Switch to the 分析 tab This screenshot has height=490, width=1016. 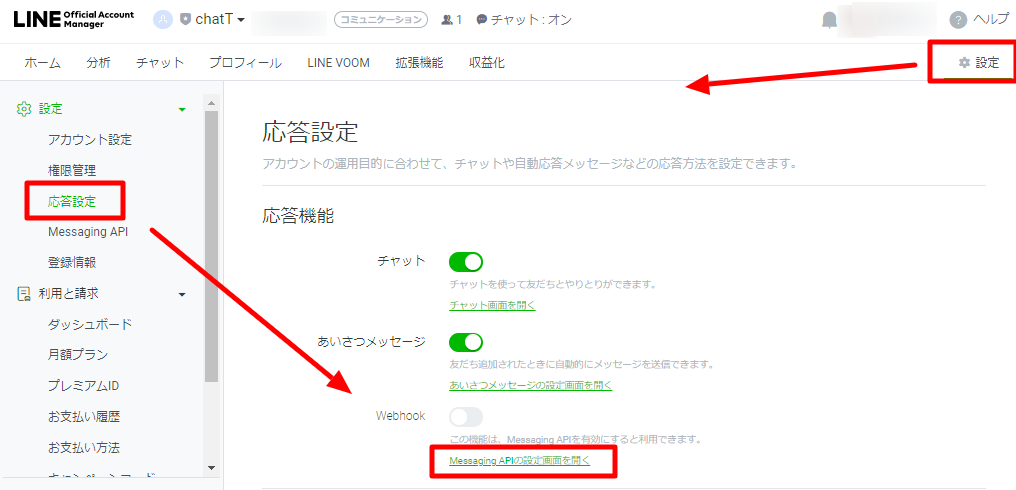(x=98, y=63)
